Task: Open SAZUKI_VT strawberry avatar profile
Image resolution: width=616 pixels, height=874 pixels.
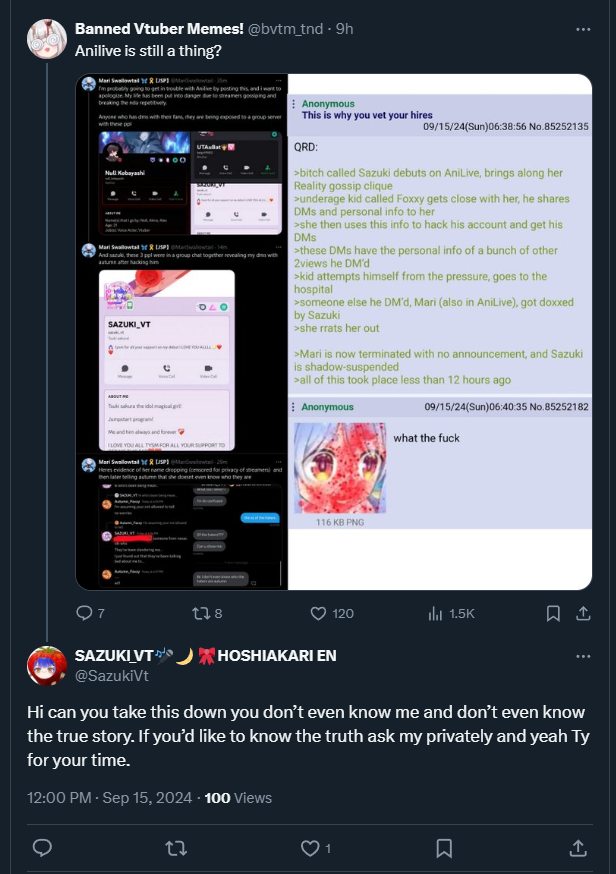Action: click(47, 666)
